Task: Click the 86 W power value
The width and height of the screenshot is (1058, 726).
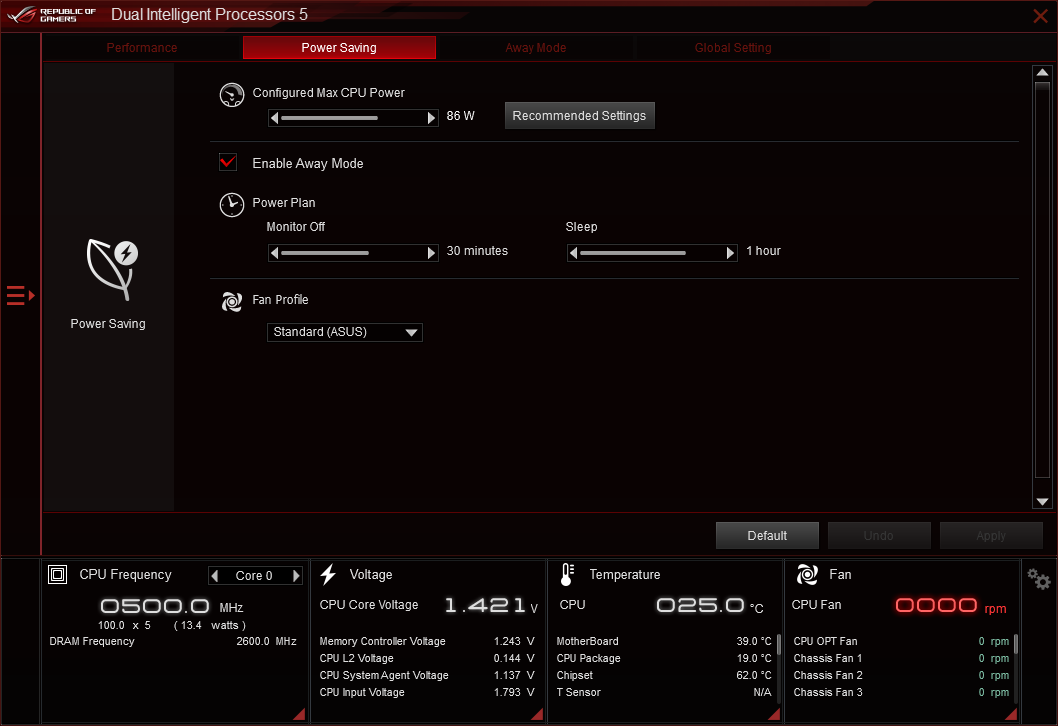Action: 460,116
